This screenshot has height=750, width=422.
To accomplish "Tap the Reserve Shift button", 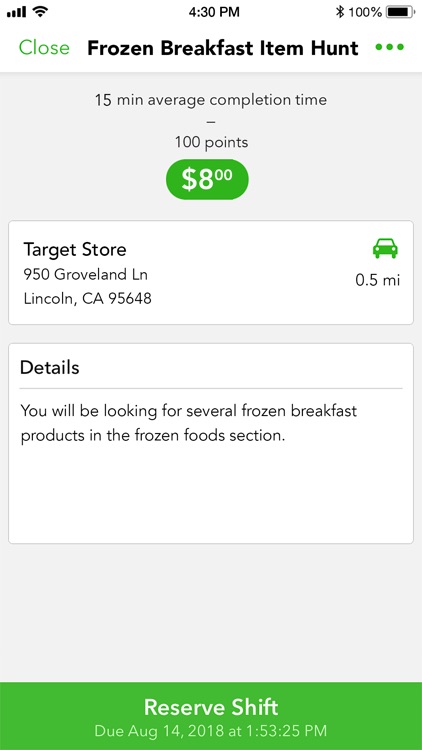I will tap(211, 716).
